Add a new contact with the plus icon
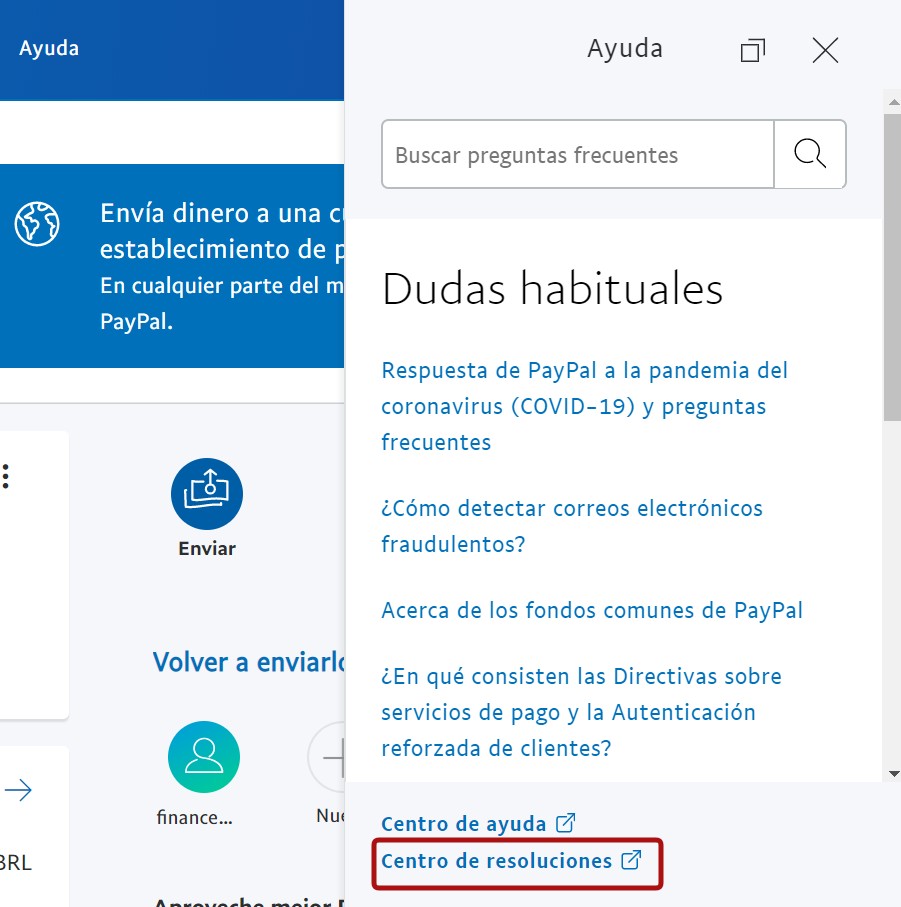 tap(327, 757)
